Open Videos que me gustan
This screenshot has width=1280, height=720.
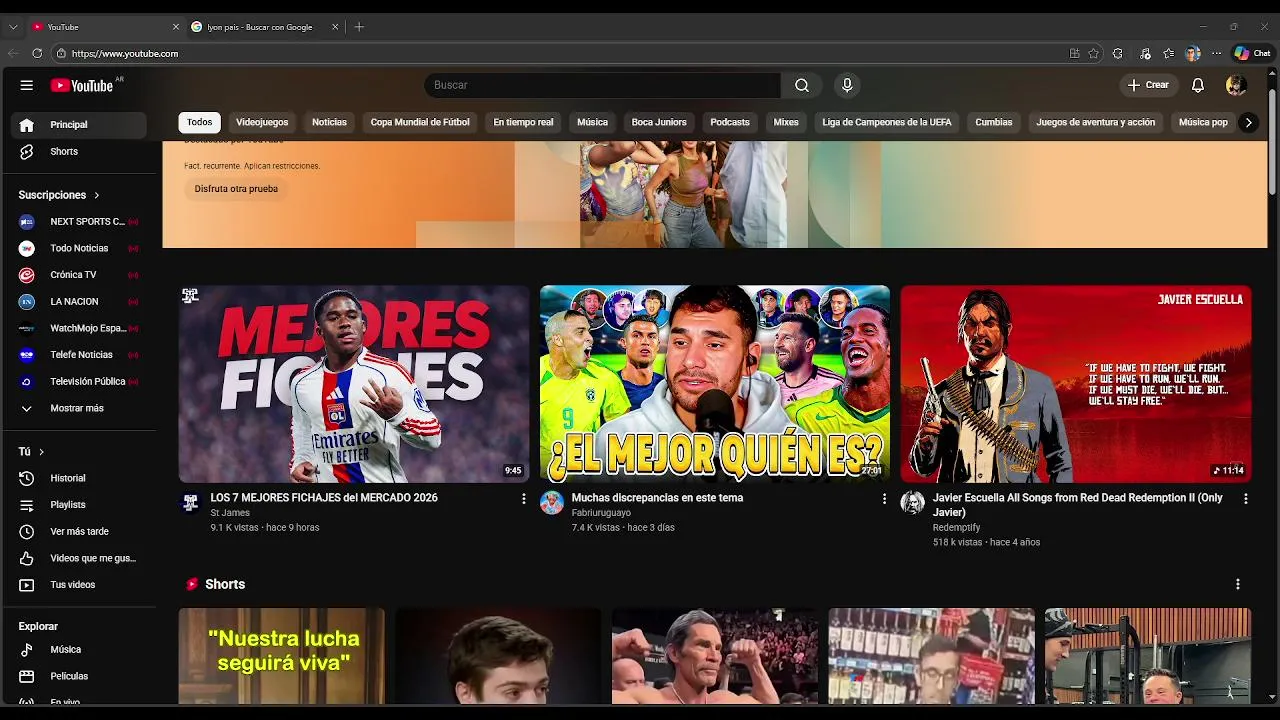click(x=79, y=558)
